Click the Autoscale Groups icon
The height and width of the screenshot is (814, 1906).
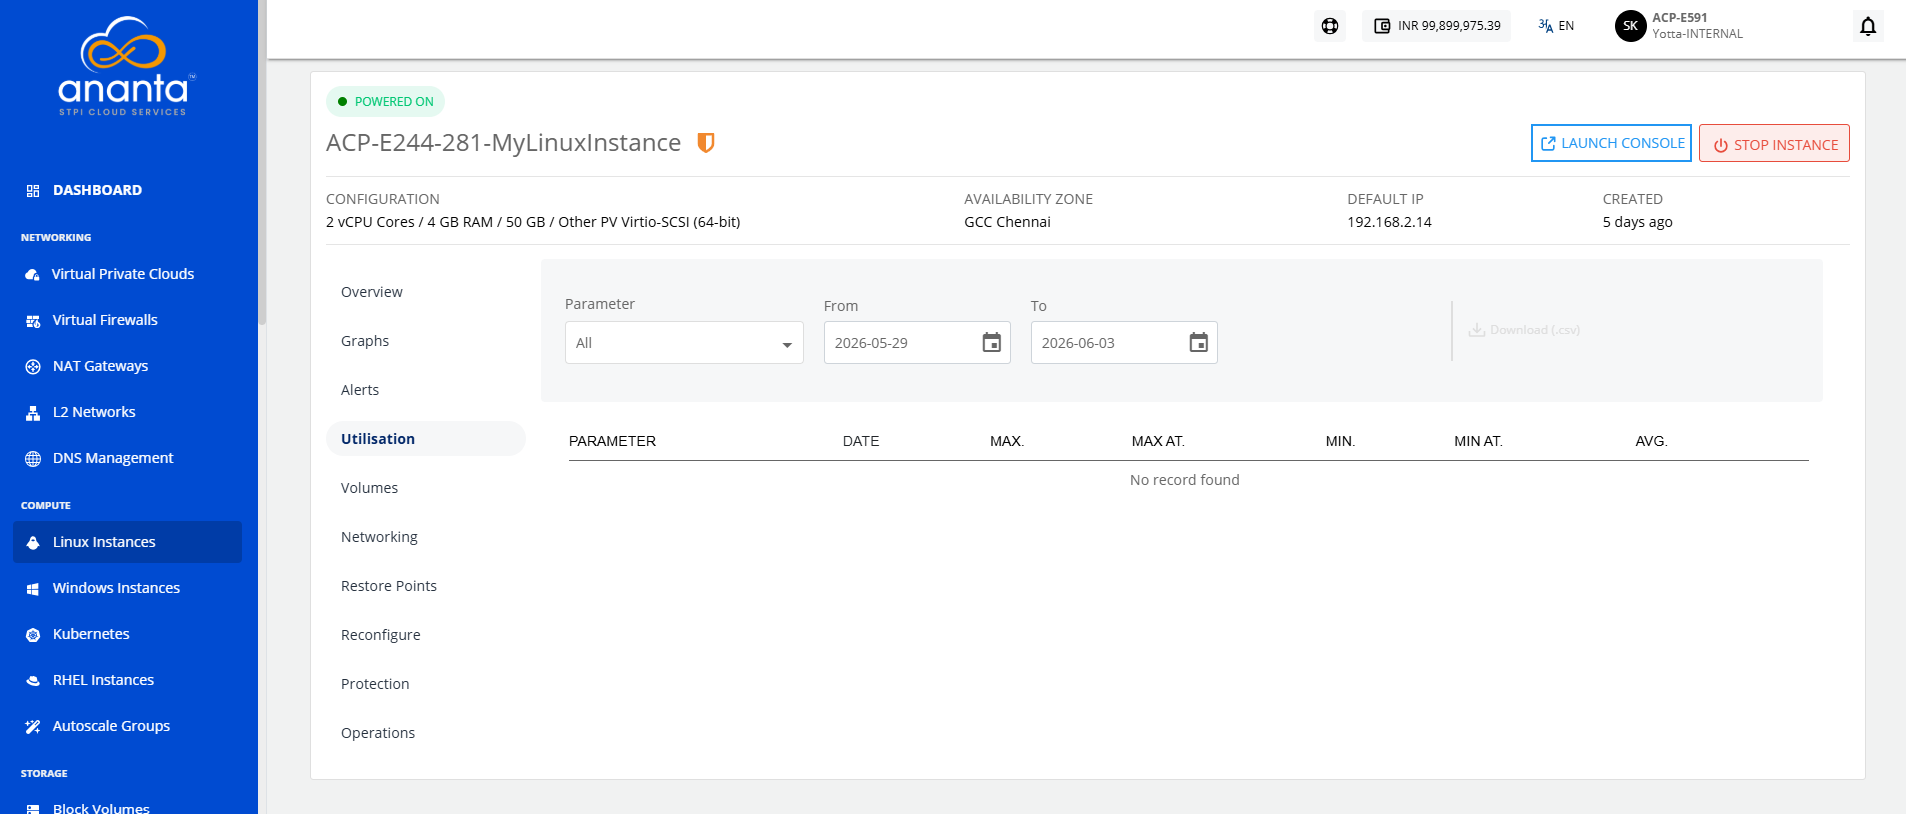point(33,727)
